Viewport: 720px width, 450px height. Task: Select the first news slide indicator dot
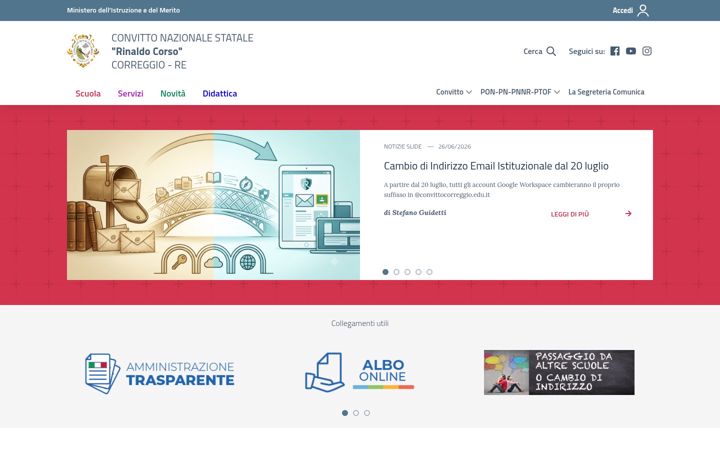385,272
